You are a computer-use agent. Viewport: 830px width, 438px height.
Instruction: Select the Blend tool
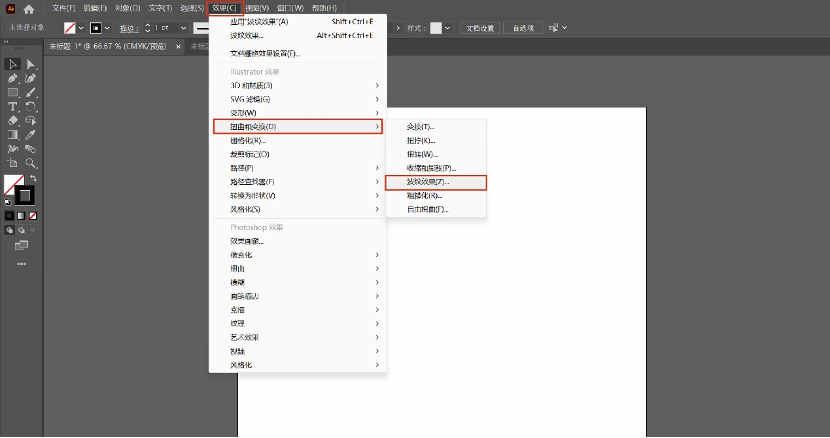click(31, 149)
